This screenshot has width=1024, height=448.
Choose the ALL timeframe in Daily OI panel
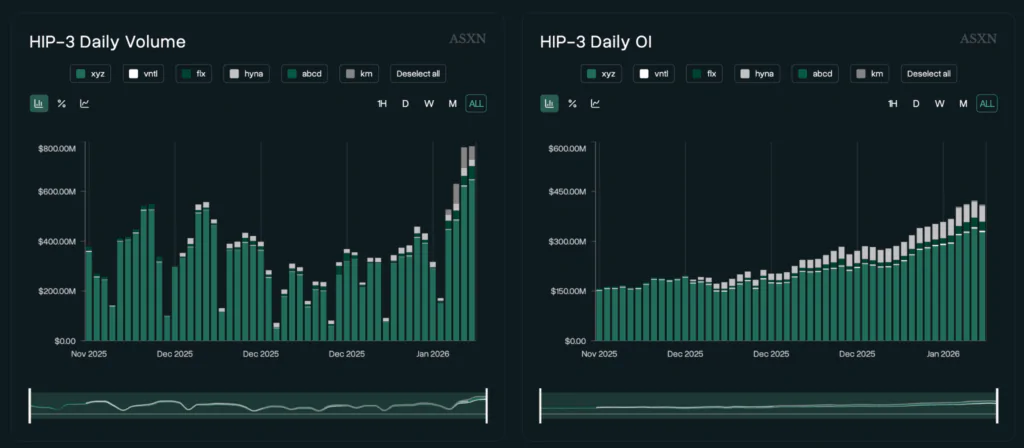986,103
